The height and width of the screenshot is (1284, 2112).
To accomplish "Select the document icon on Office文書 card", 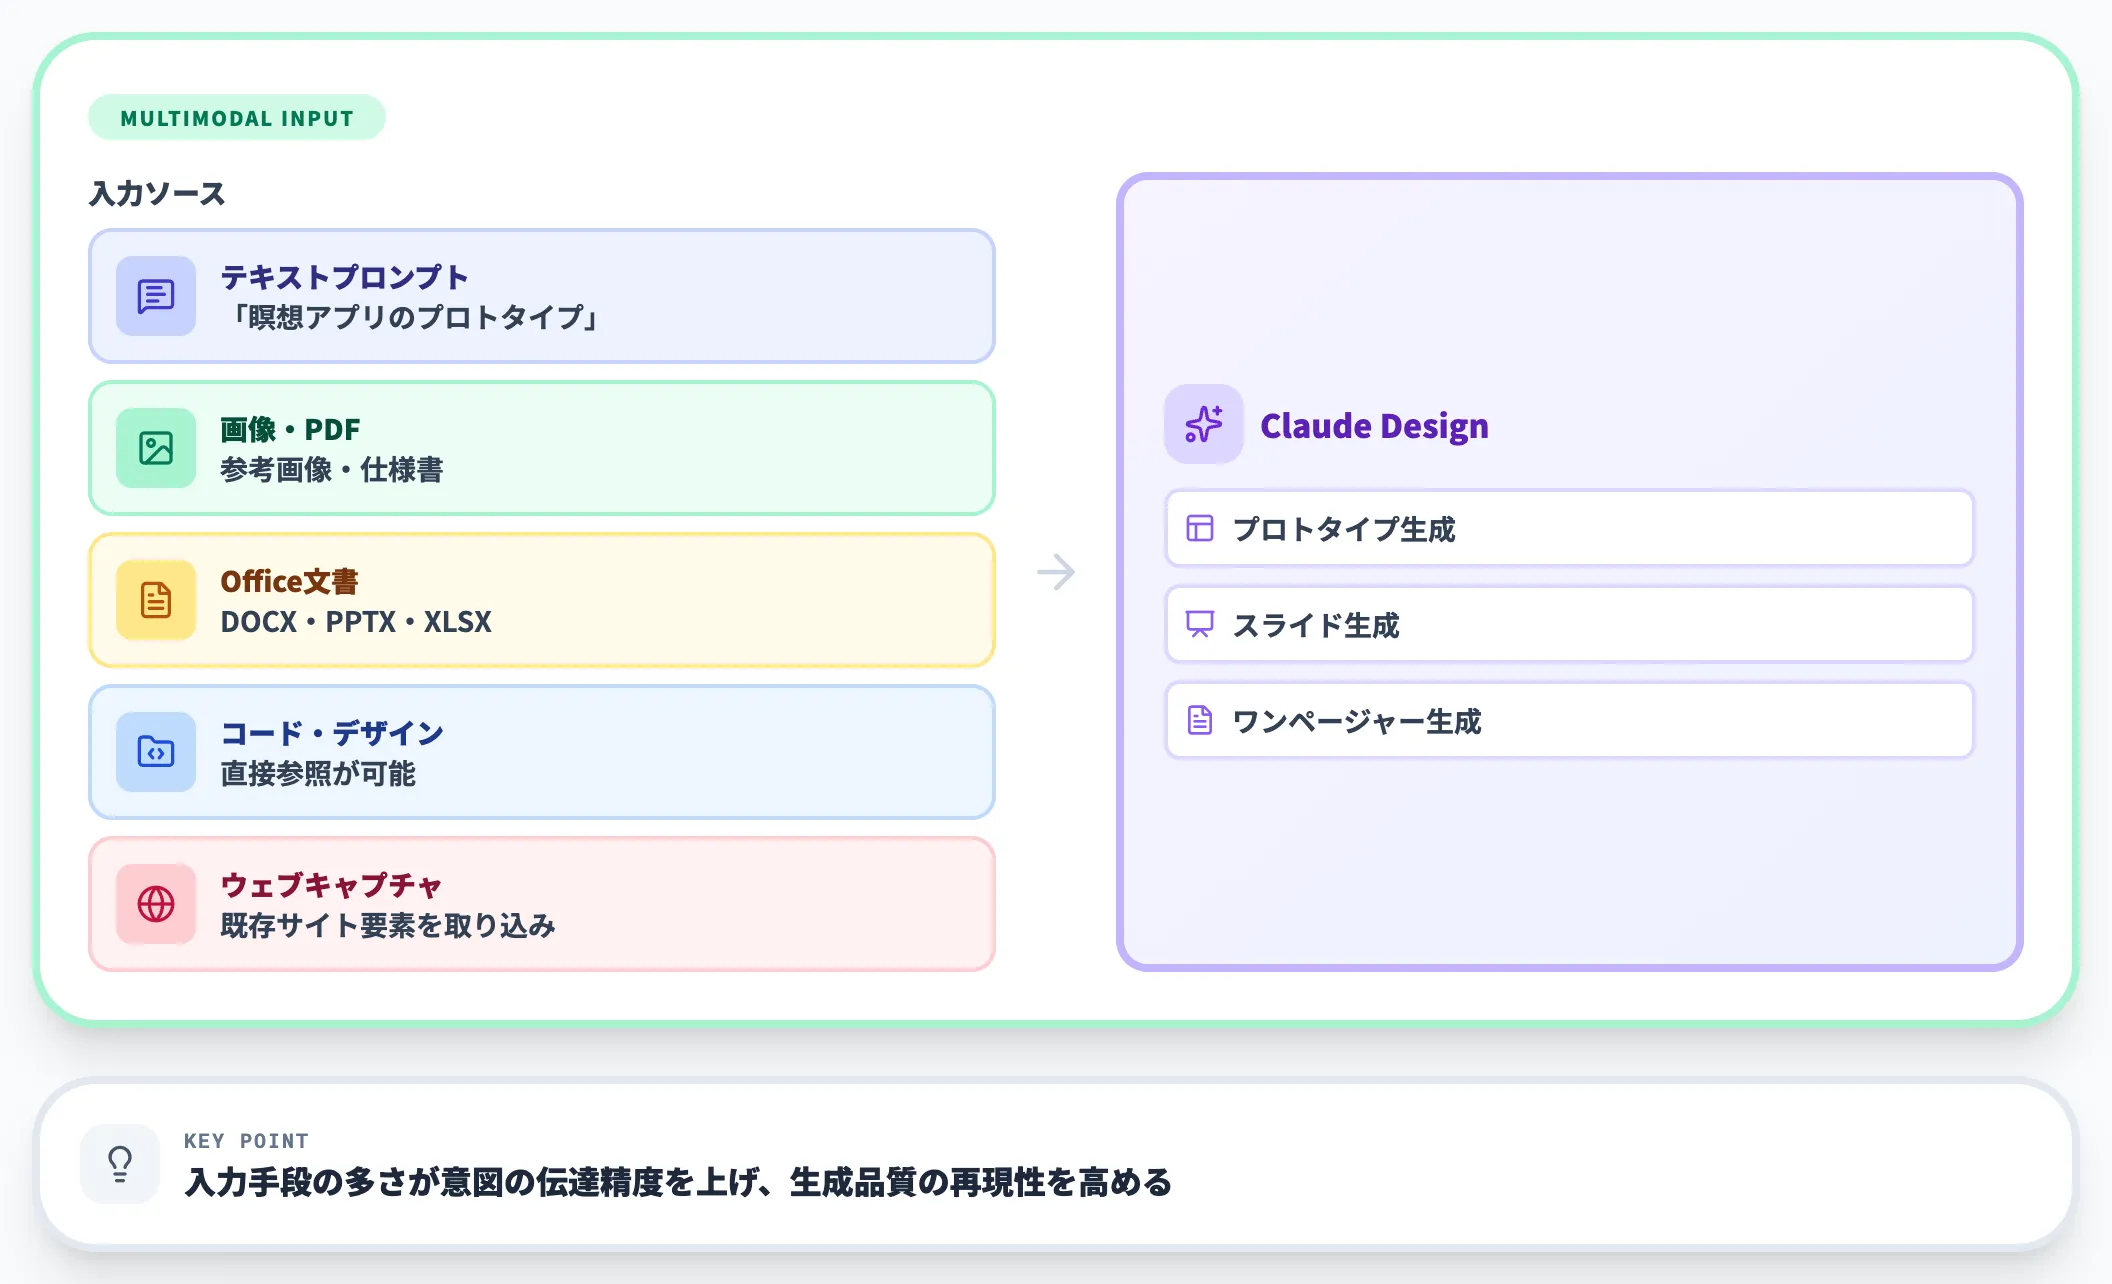I will (155, 601).
